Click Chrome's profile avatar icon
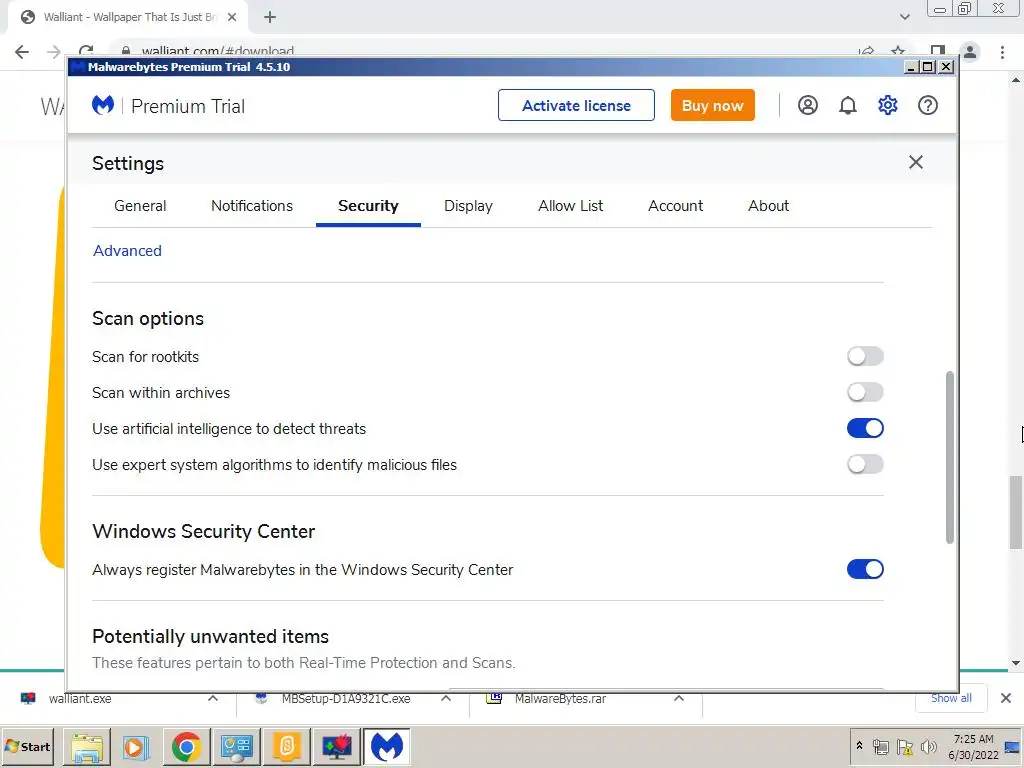This screenshot has width=1024, height=768. [970, 52]
